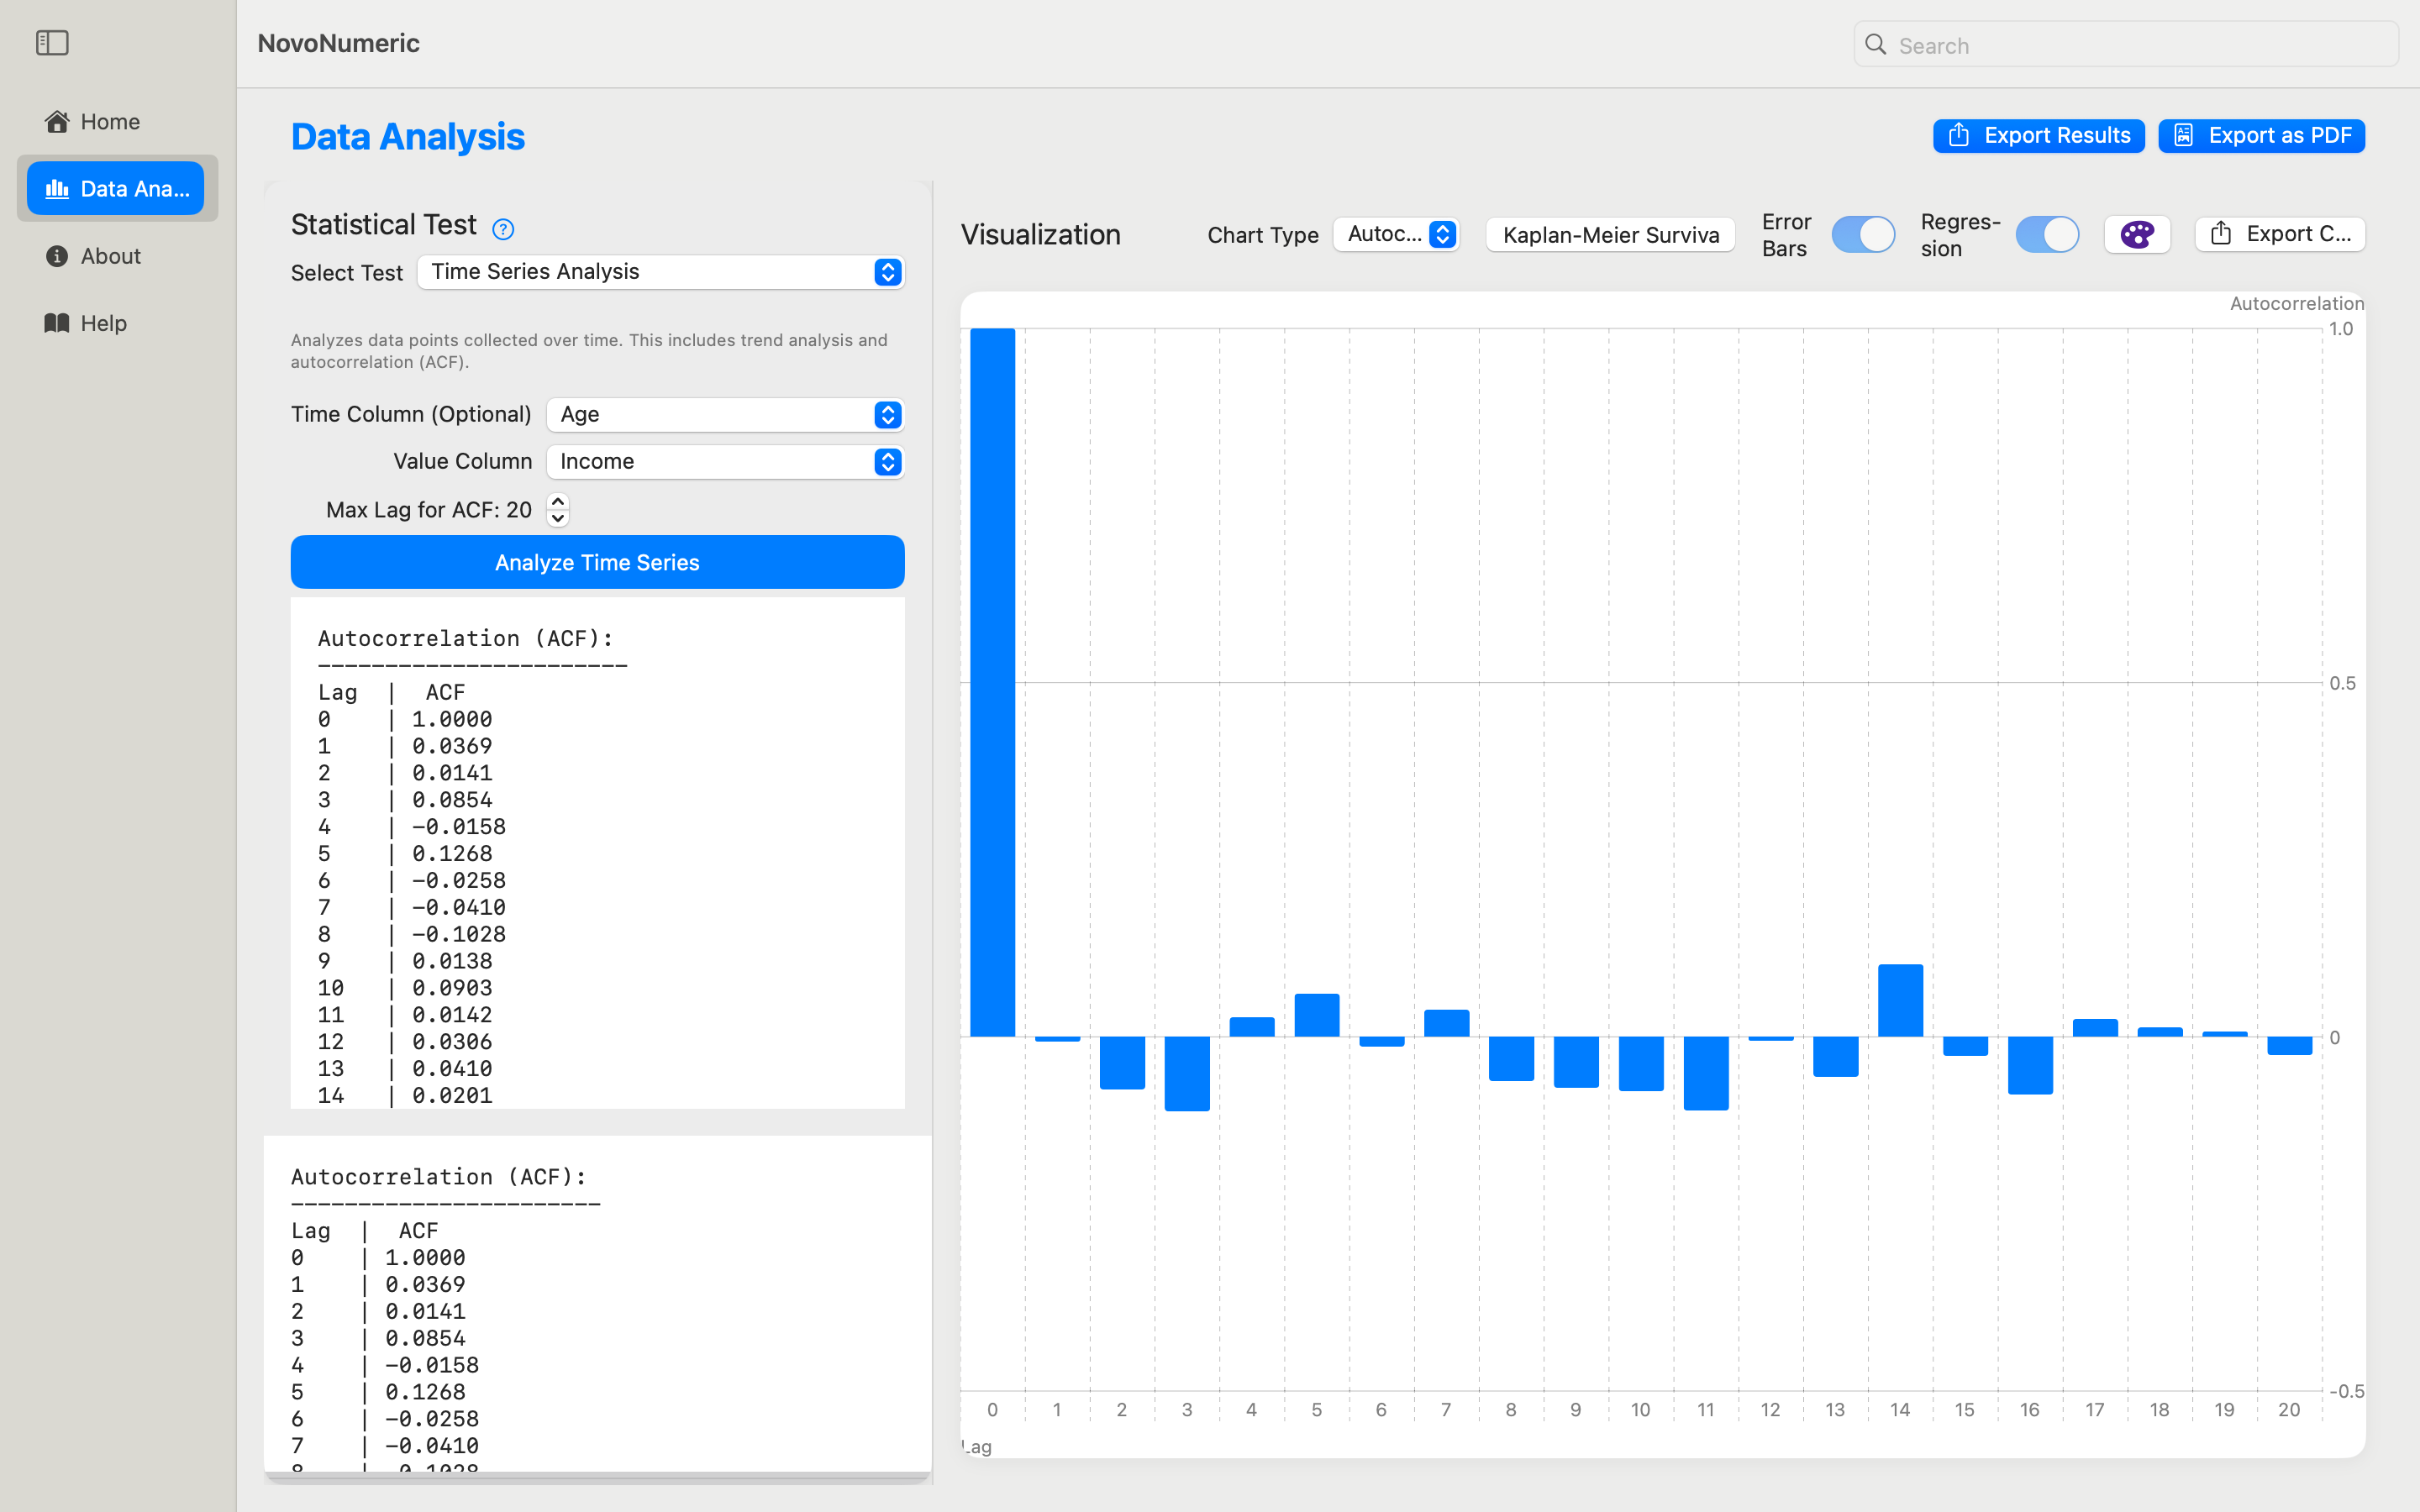
Task: Open the Statistical Test help question mark
Action: click(503, 229)
